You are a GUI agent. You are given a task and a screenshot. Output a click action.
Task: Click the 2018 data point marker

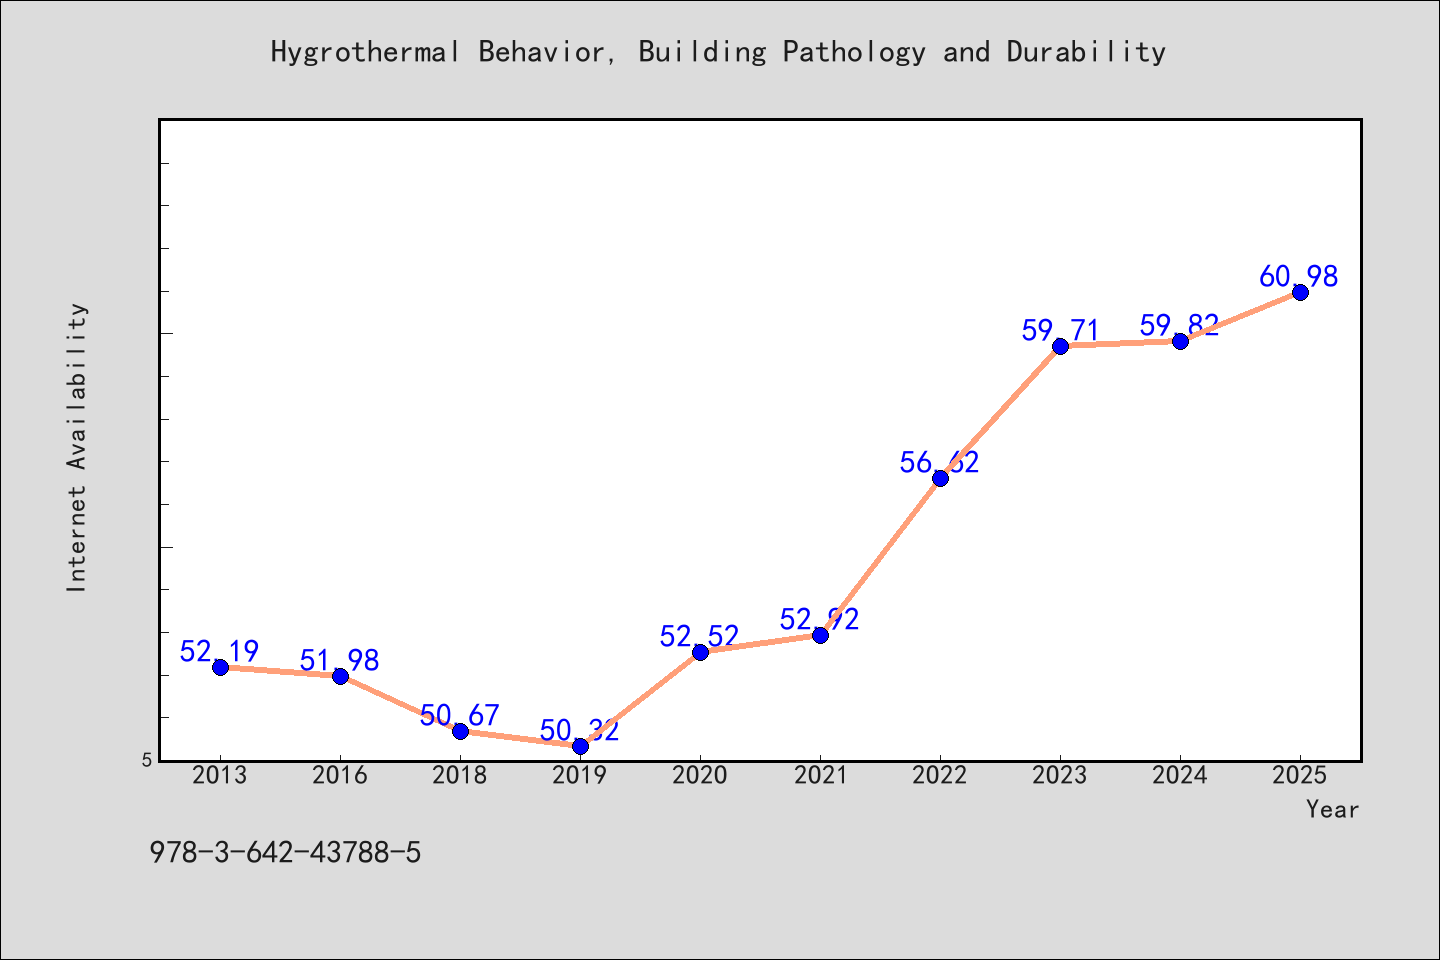[x=460, y=731]
